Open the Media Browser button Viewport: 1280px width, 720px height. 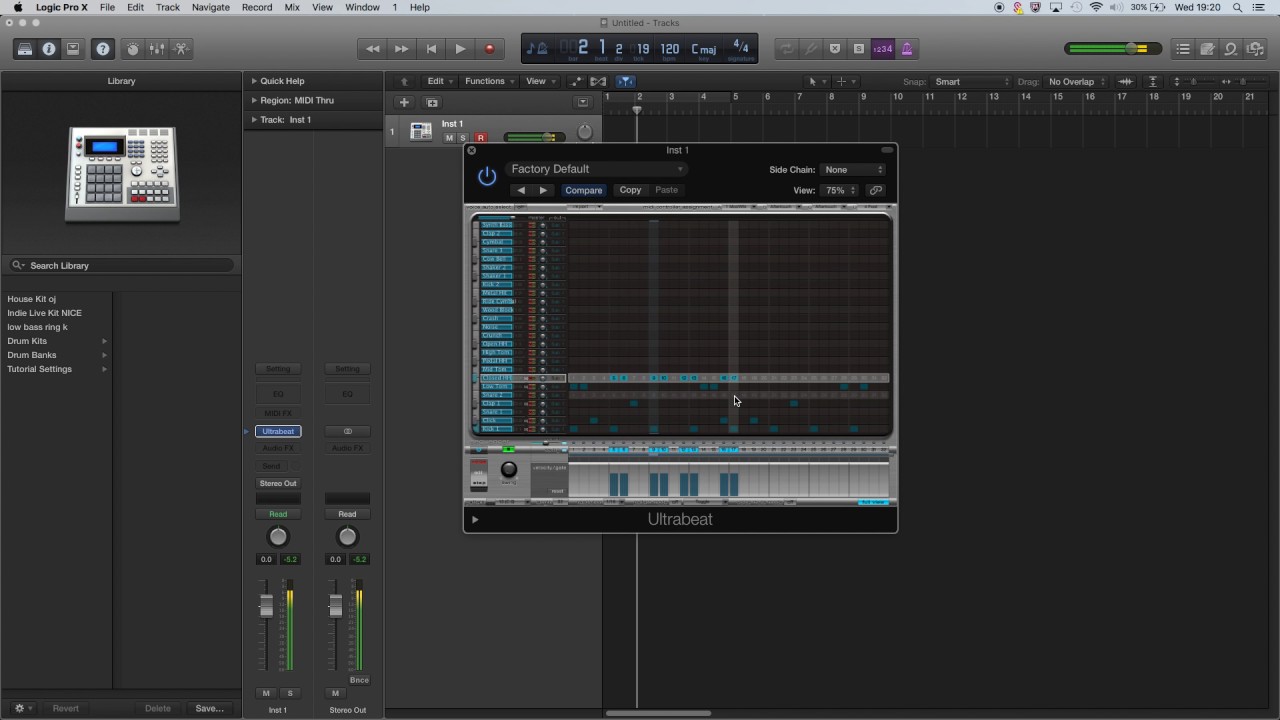click(1255, 49)
